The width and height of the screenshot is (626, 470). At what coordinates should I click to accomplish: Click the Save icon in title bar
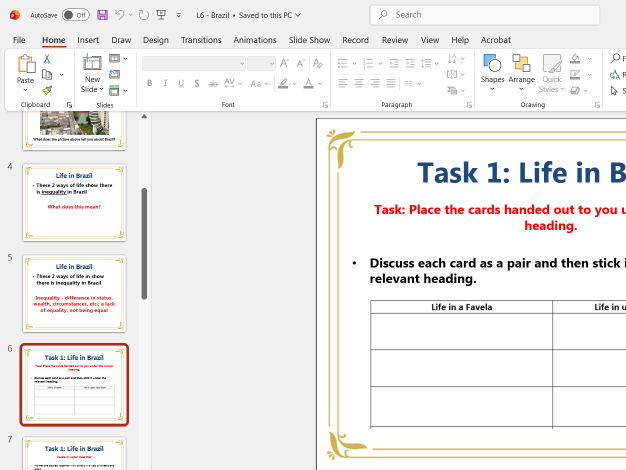103,15
